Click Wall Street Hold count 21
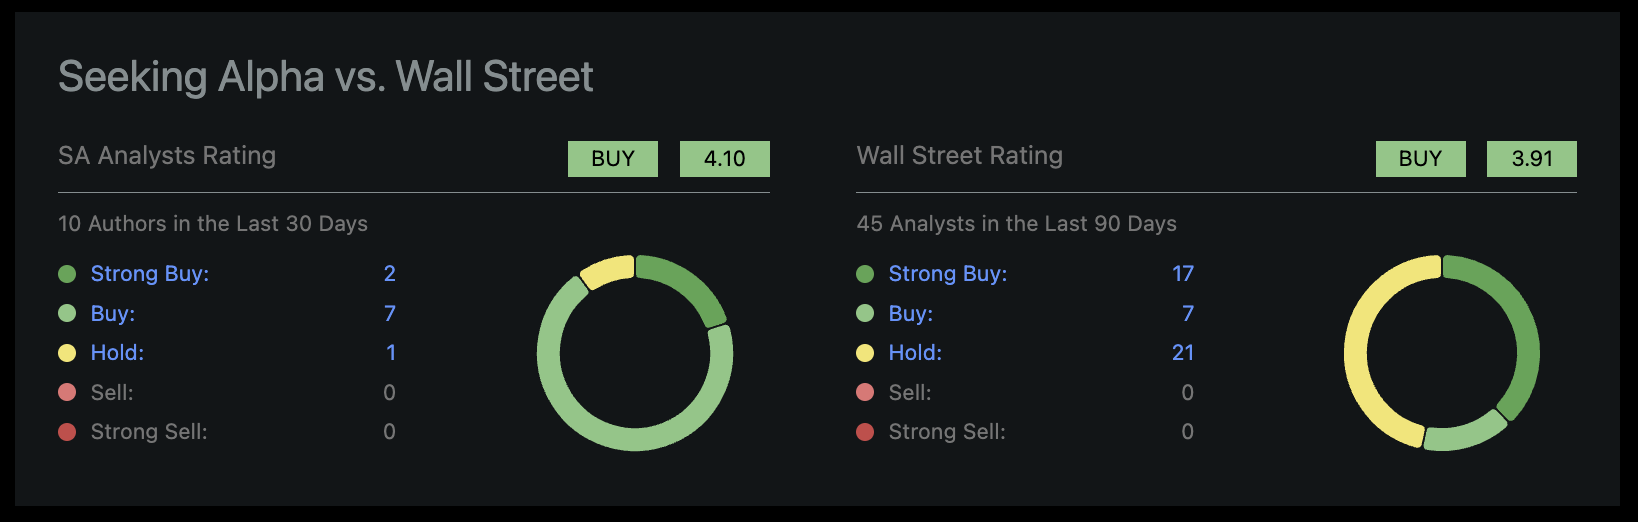1638x522 pixels. tap(1183, 353)
